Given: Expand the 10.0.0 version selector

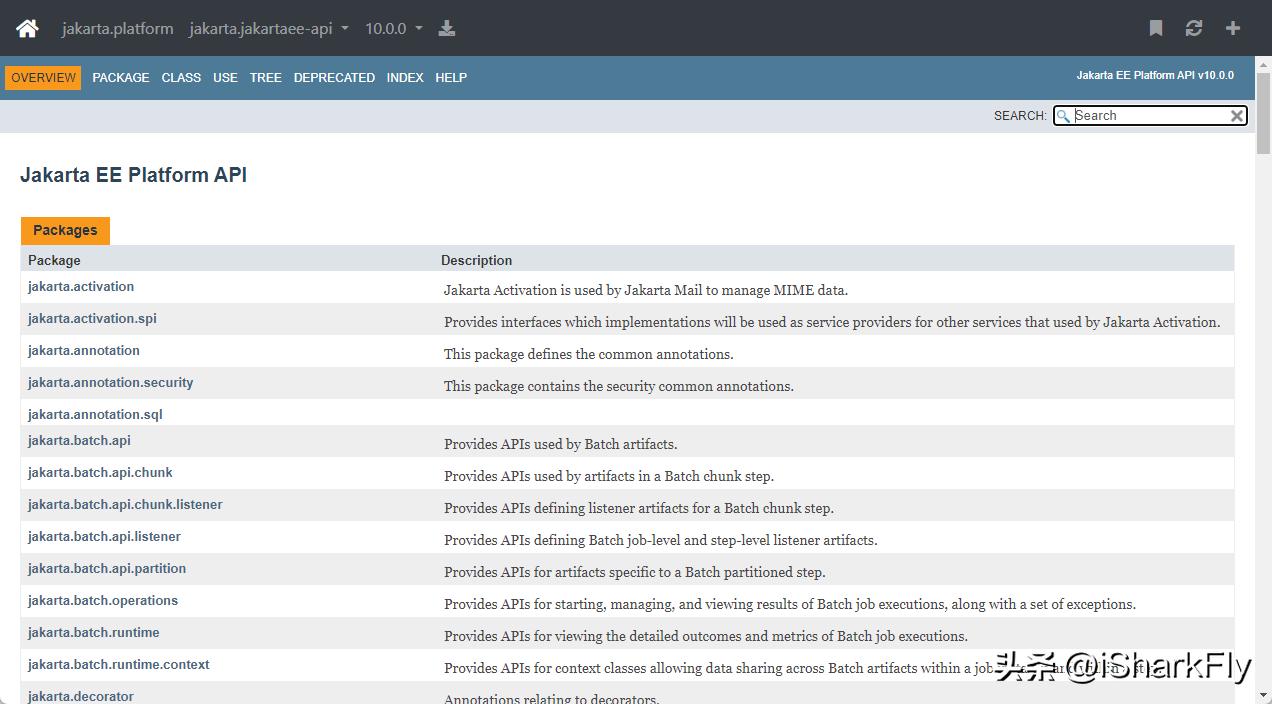Looking at the screenshot, I should pyautogui.click(x=393, y=28).
